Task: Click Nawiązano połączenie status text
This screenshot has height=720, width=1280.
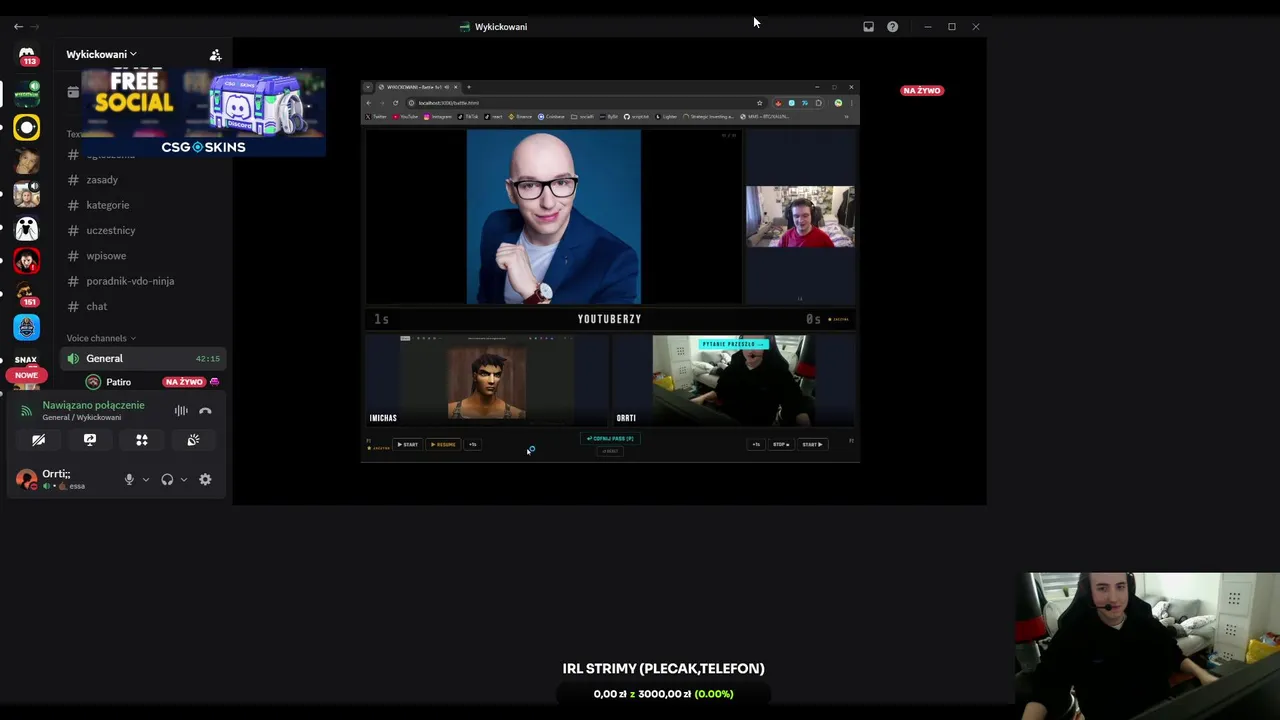Action: [x=93, y=405]
